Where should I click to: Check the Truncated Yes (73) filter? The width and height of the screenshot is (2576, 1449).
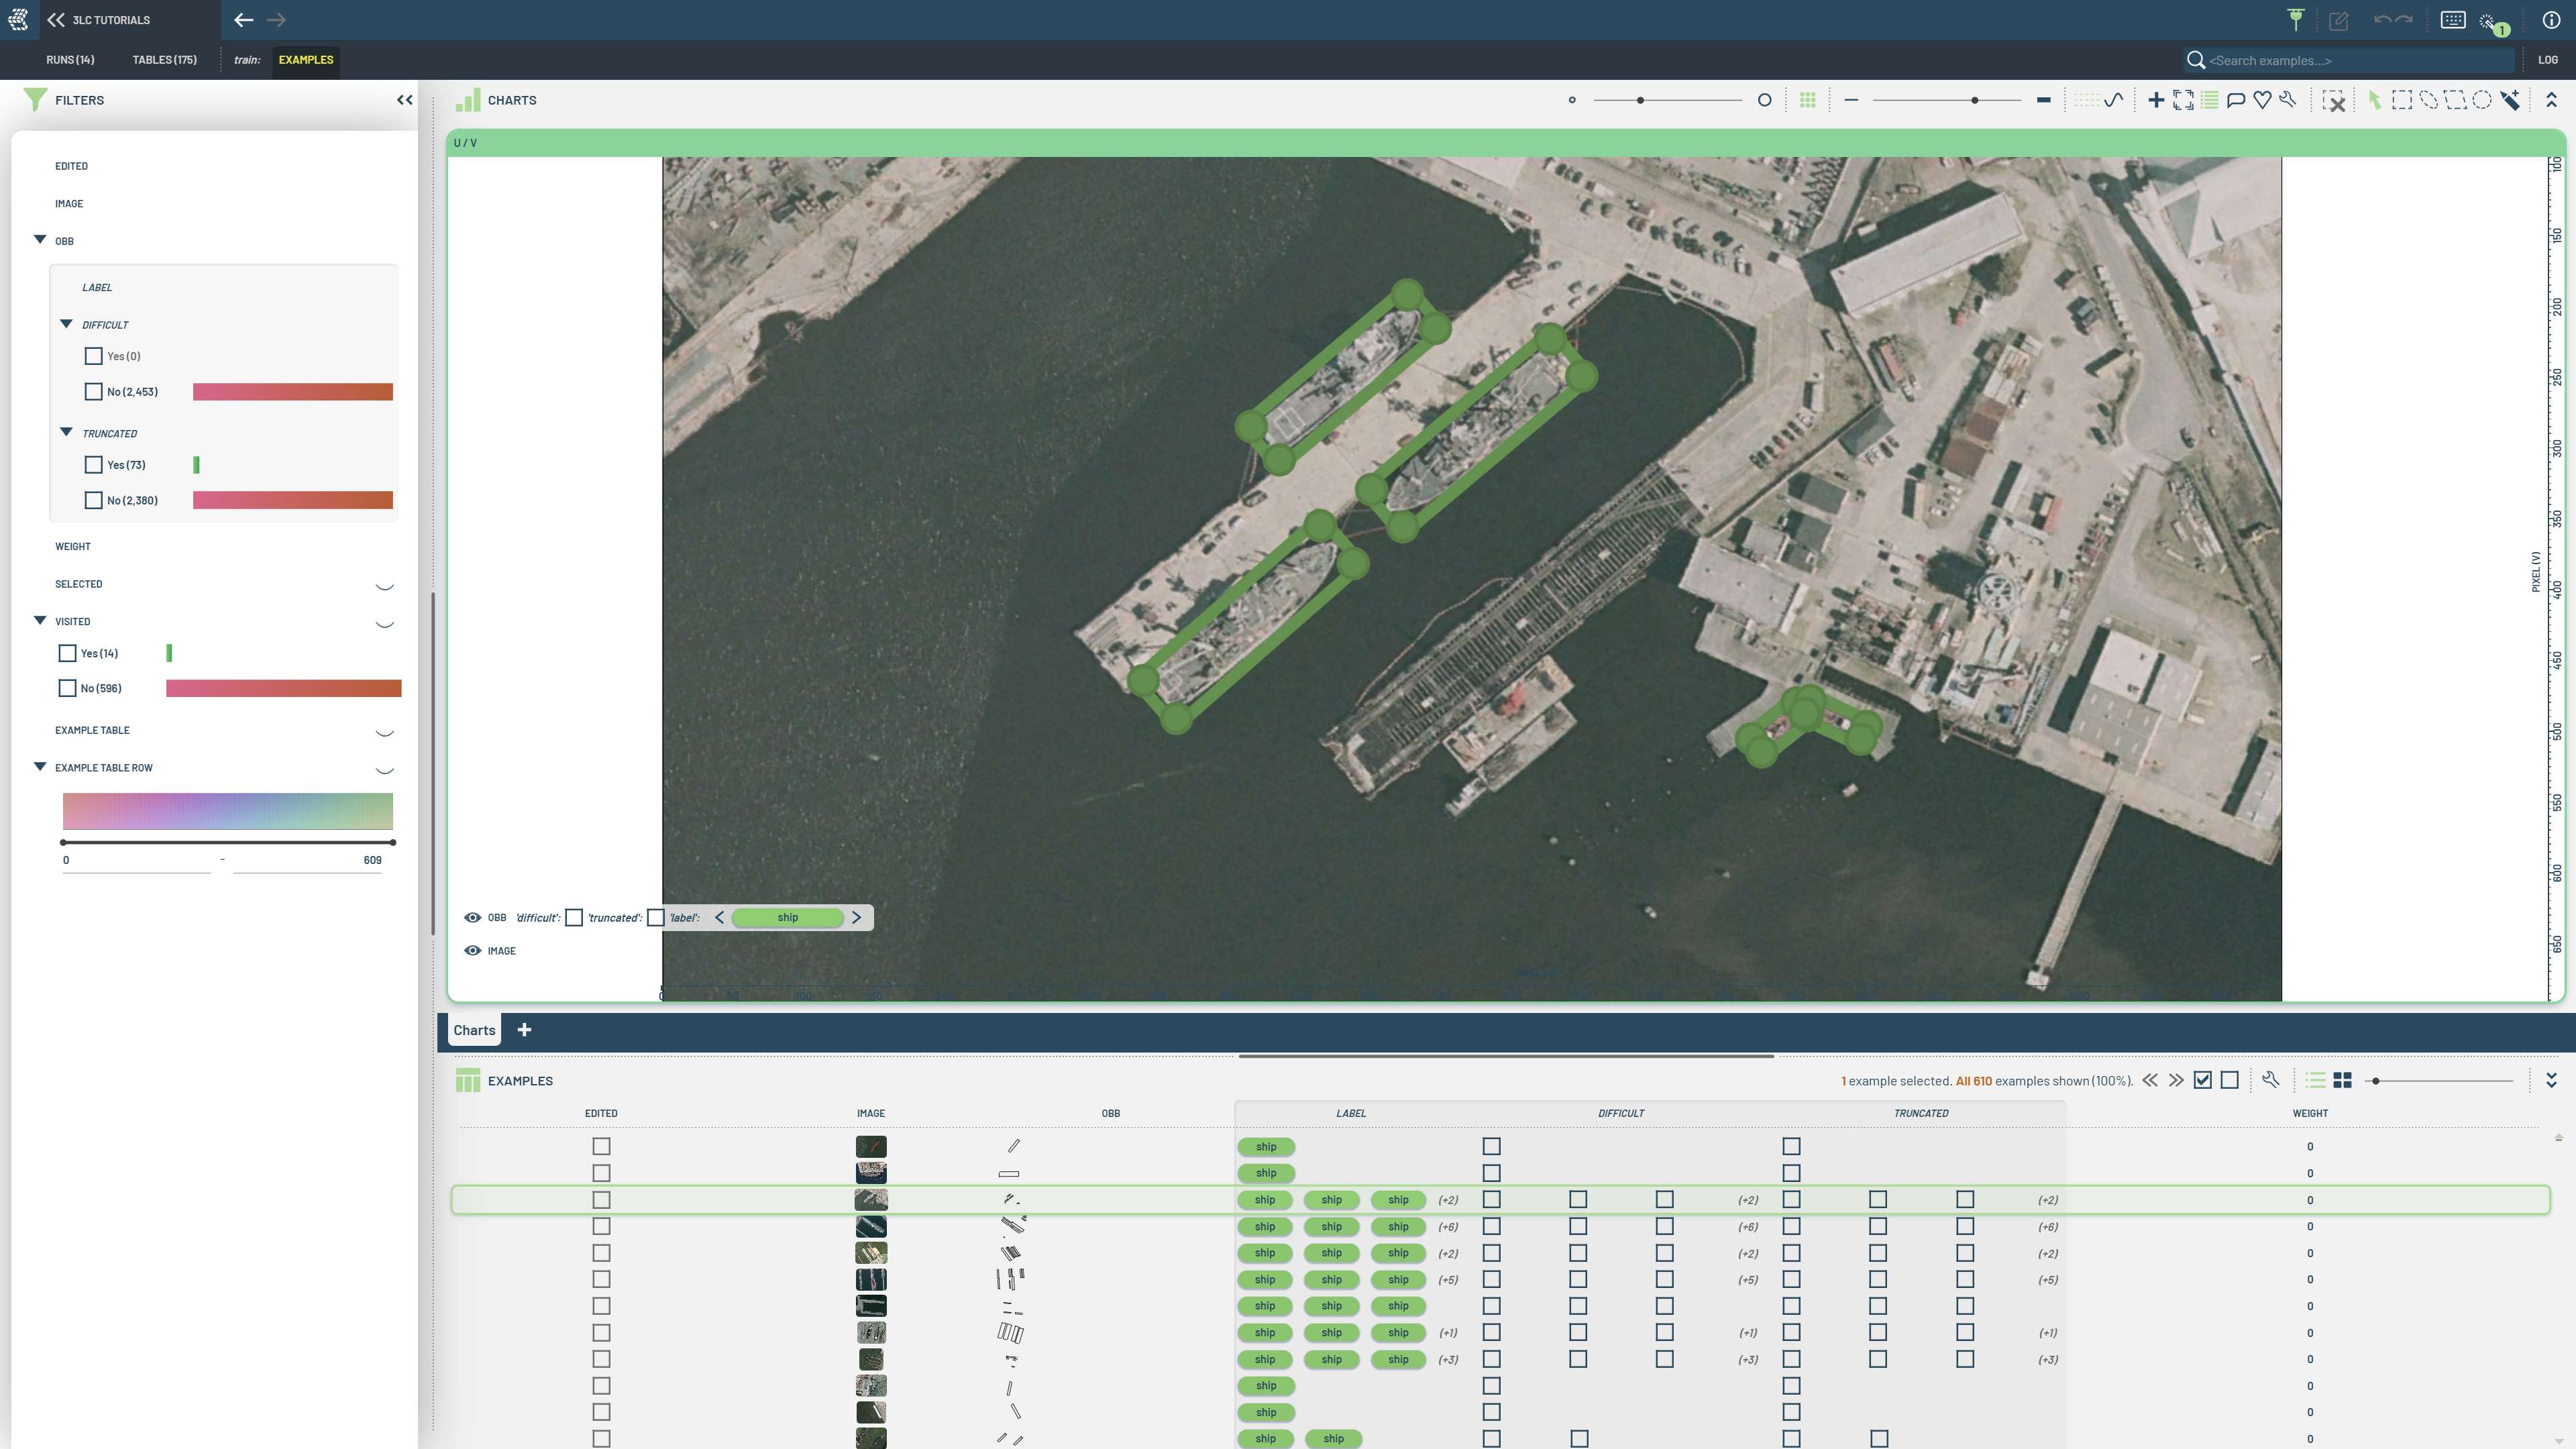(x=93, y=465)
